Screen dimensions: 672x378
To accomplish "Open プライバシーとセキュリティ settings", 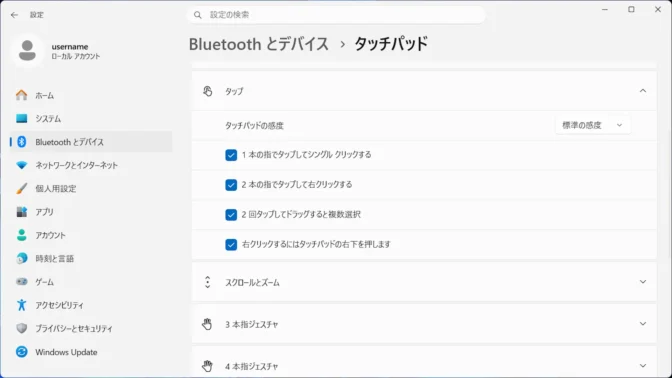I will [91, 328].
